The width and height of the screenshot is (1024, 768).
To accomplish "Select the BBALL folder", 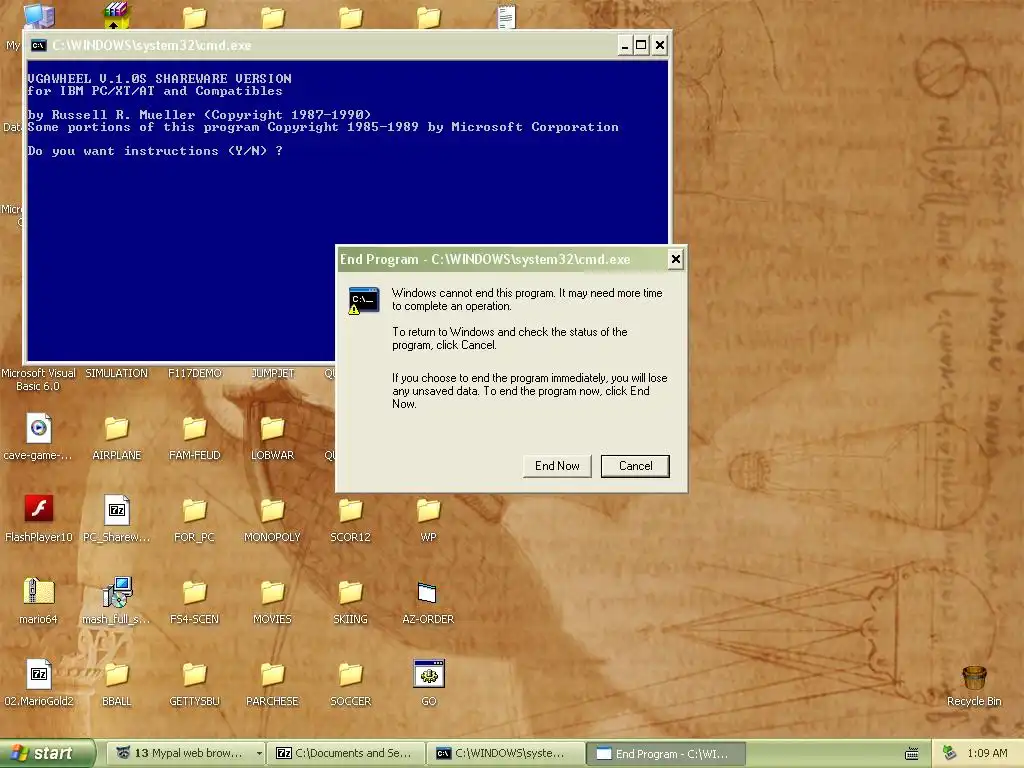I will coord(117,675).
